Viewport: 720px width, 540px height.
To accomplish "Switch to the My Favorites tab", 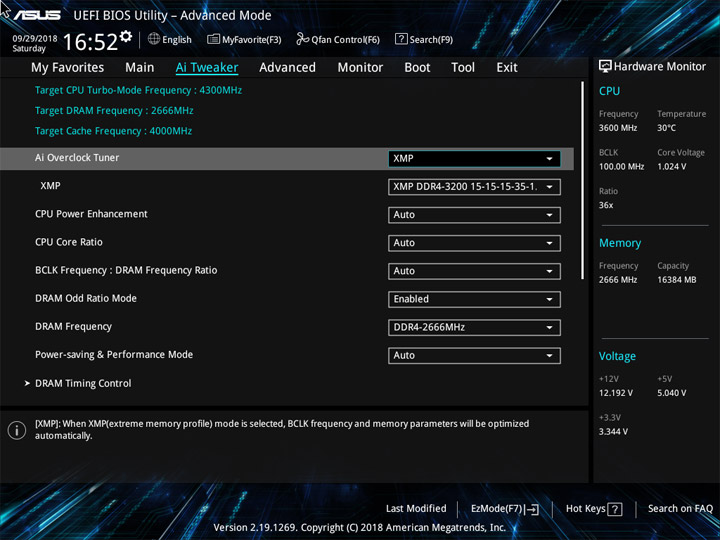I will click(x=68, y=68).
